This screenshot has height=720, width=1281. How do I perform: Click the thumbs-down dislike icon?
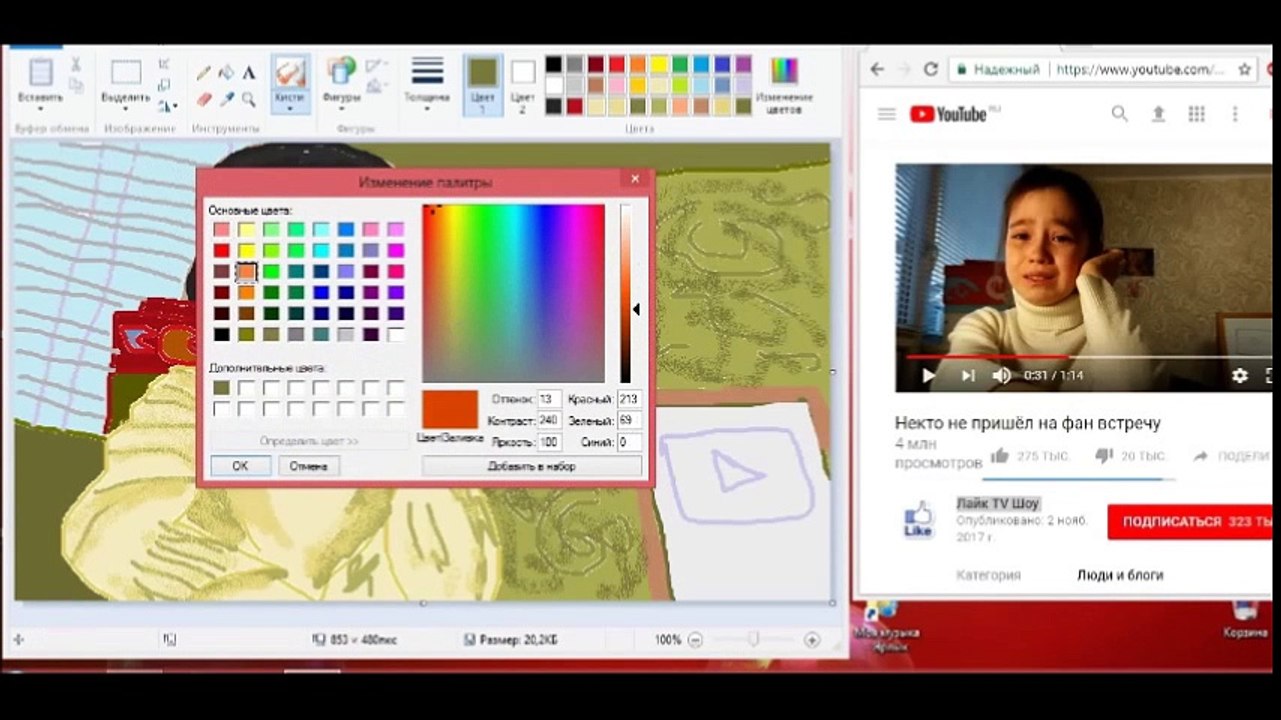click(x=1104, y=456)
